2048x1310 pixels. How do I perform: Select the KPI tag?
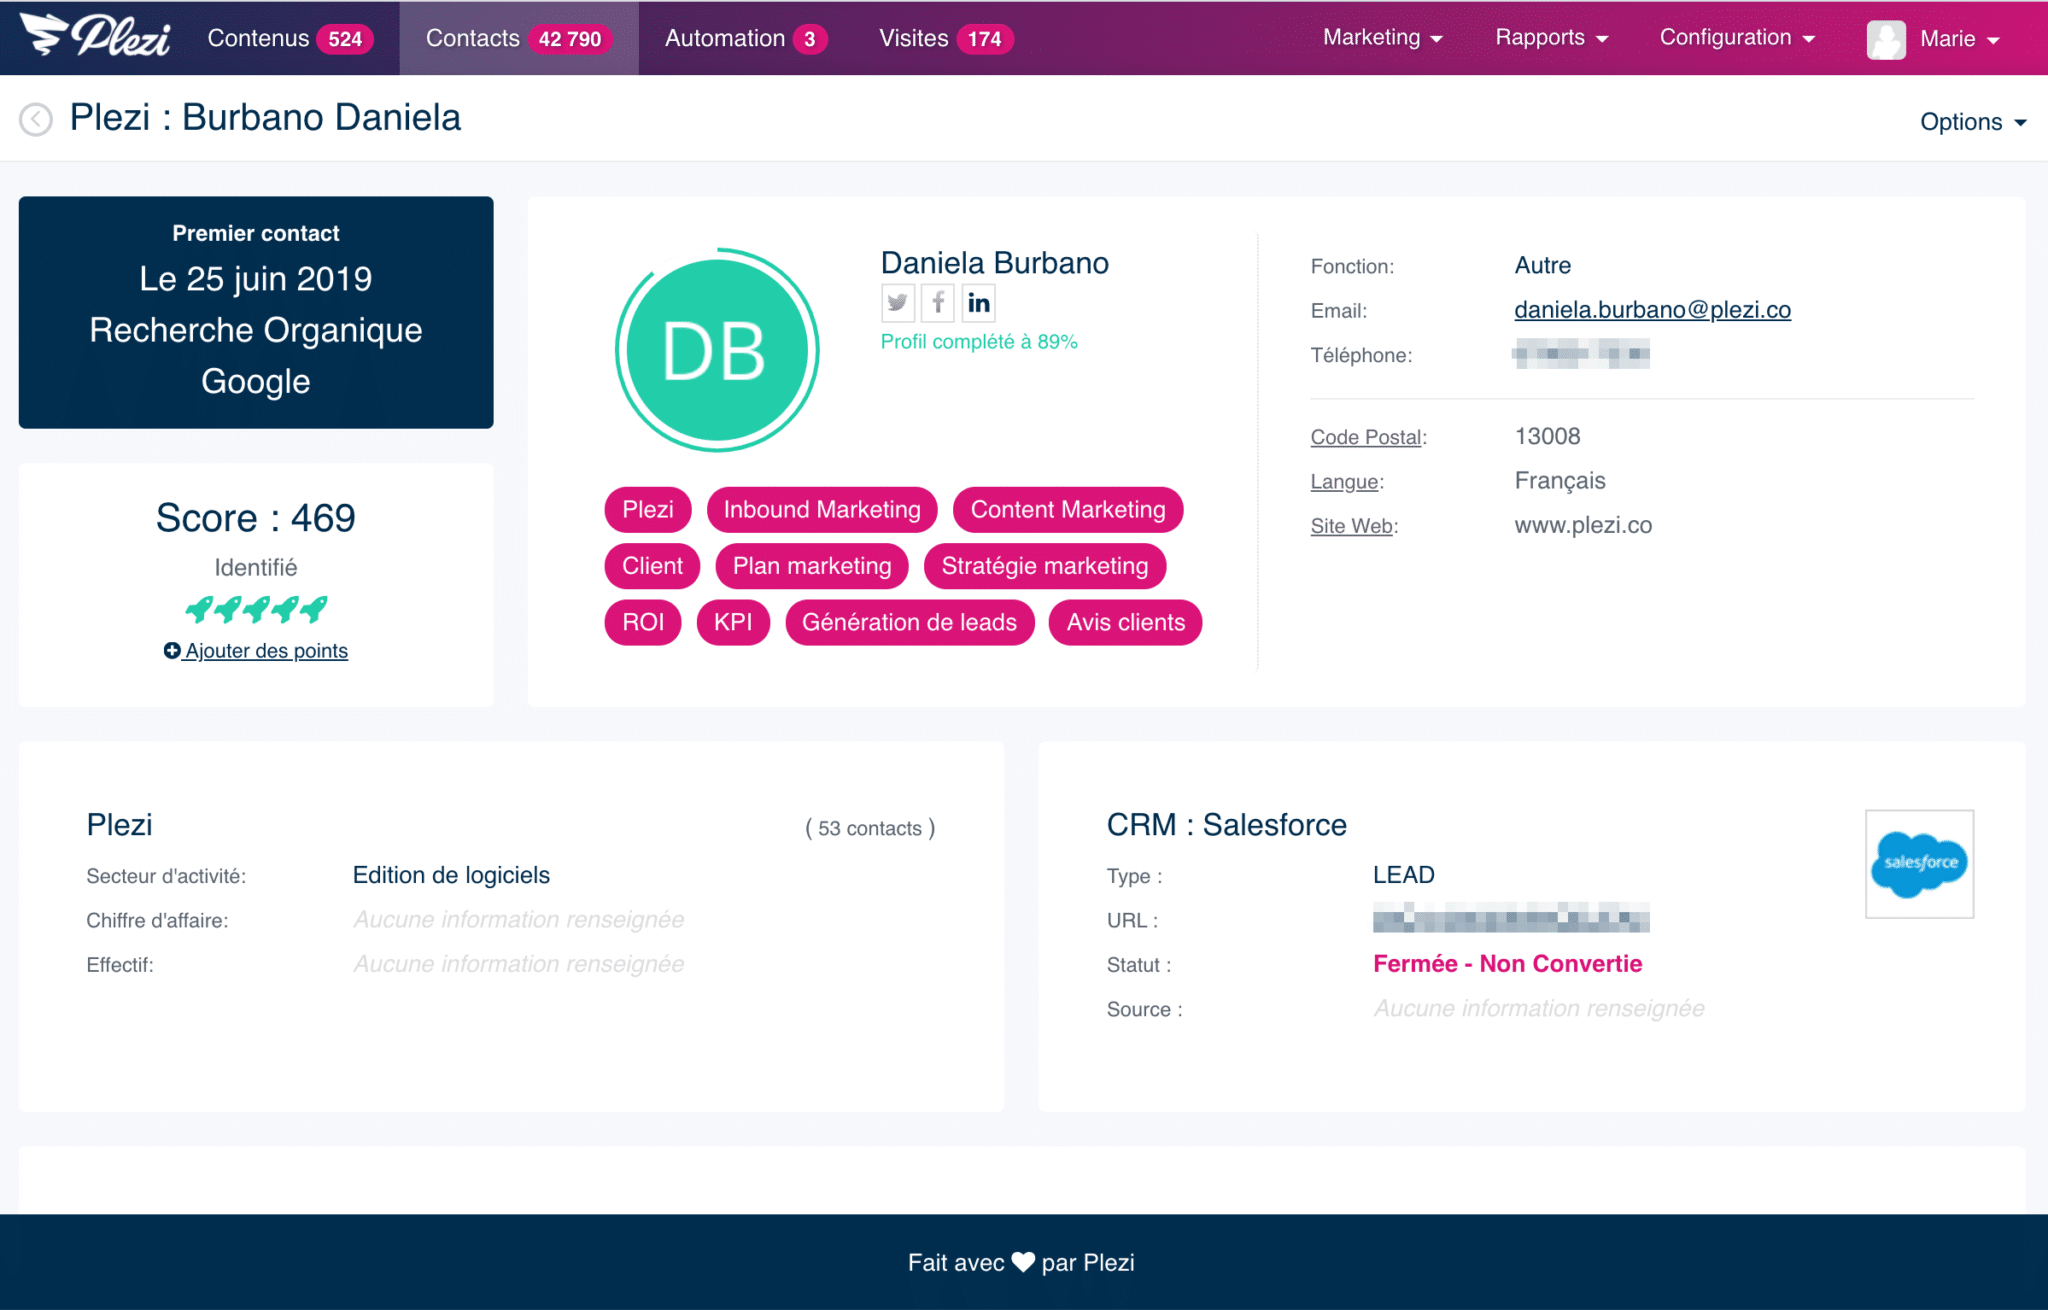tap(733, 622)
